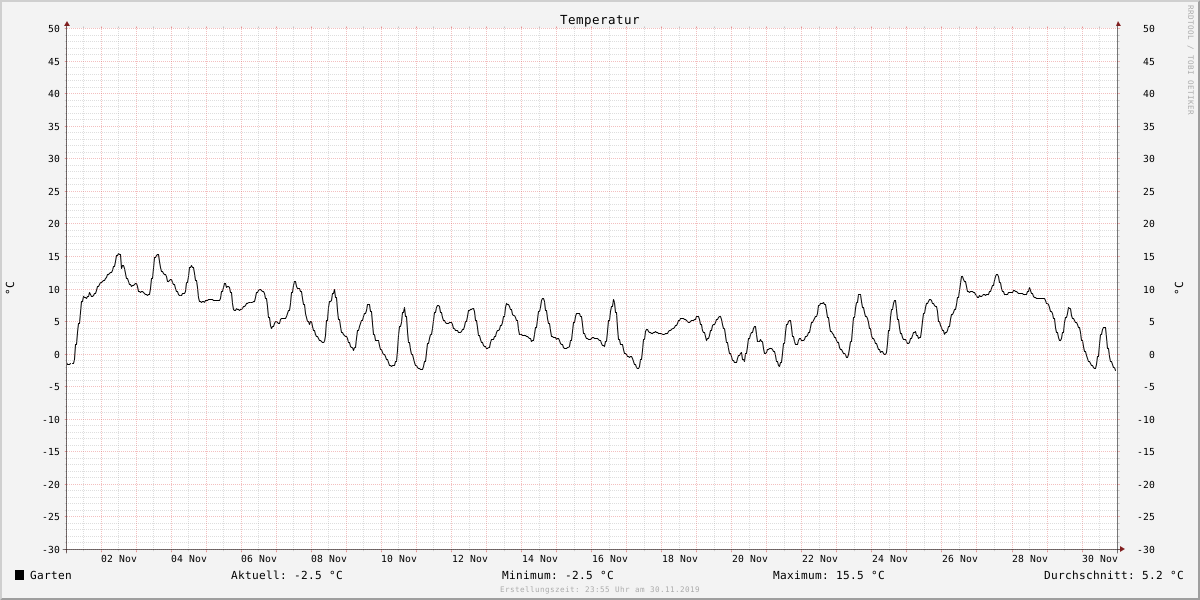Click the "22 Nov" date label
The image size is (1200, 600).
820,559
